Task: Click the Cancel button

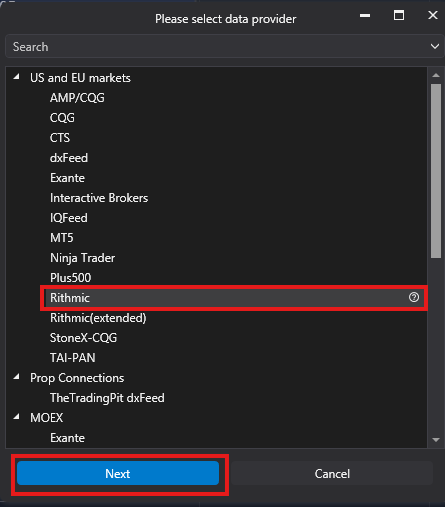Action: pos(332,473)
